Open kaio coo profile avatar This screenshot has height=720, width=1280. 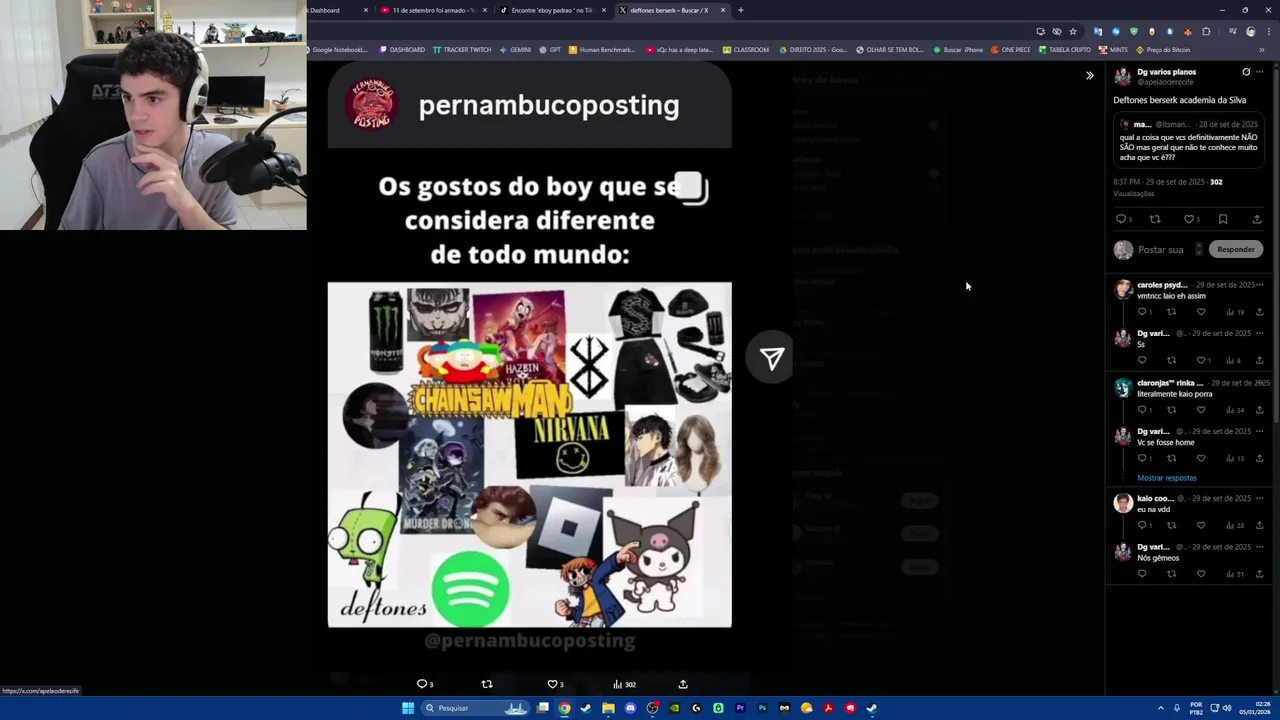[x=1123, y=503]
